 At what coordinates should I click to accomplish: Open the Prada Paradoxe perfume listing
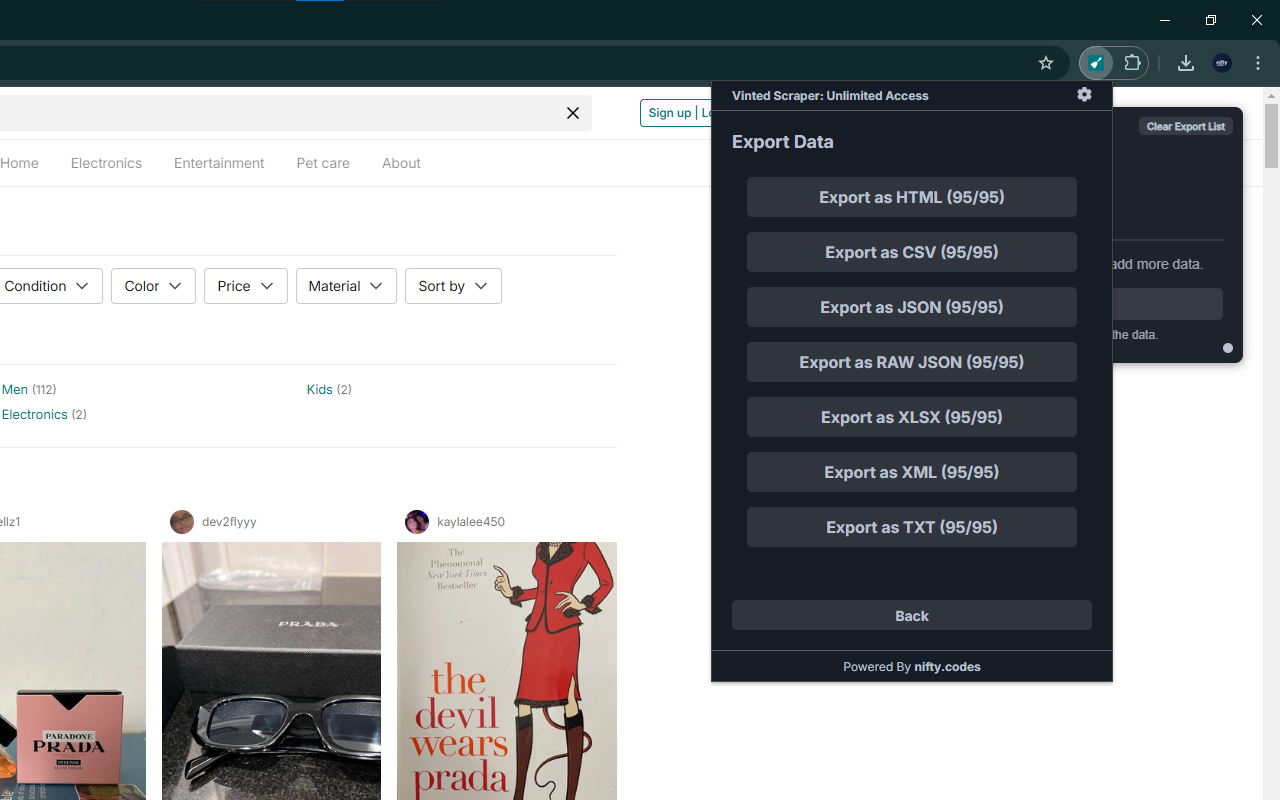coord(73,671)
